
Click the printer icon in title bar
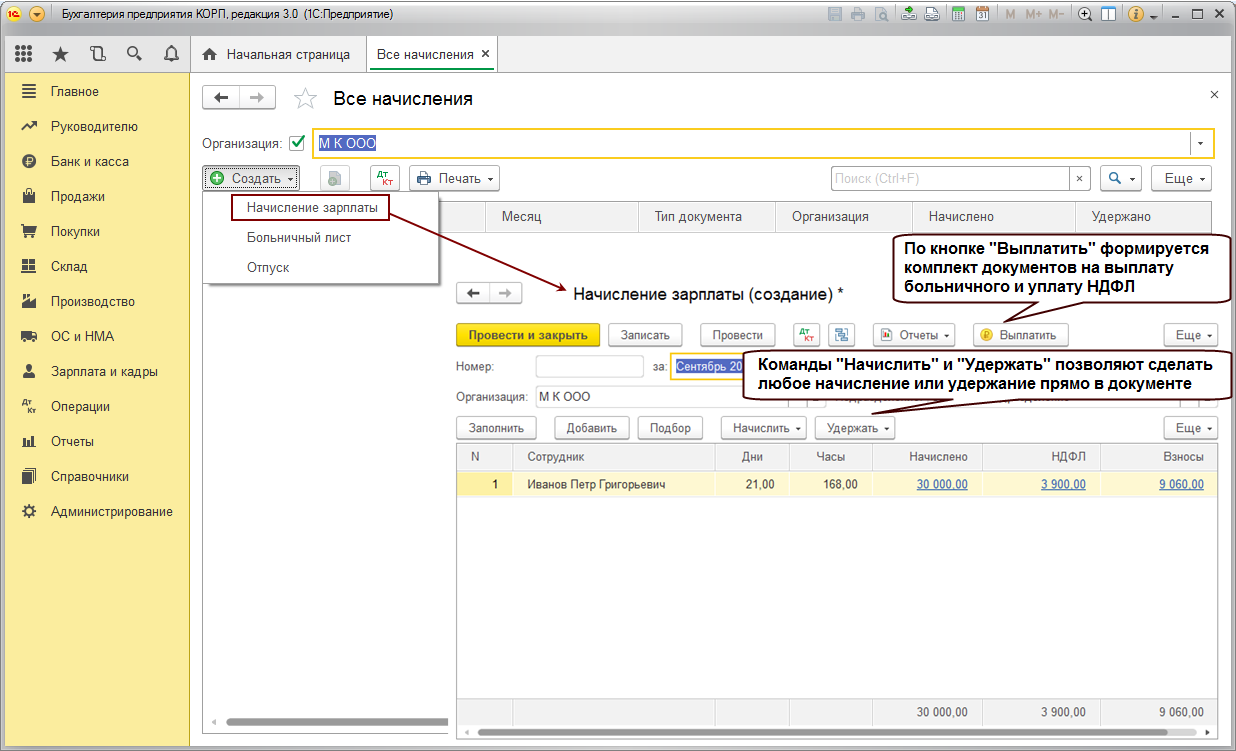click(858, 14)
